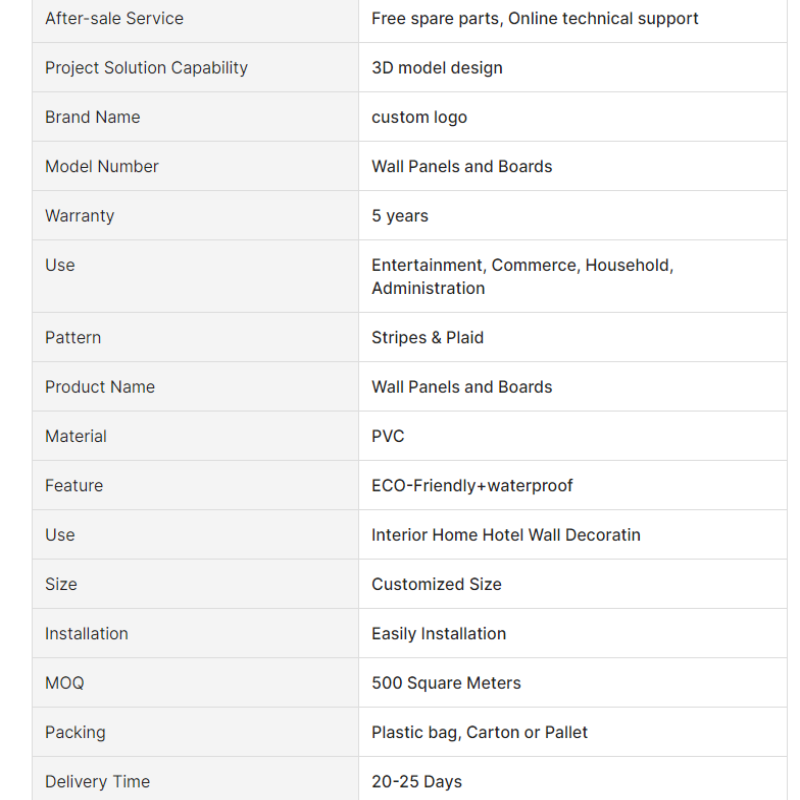Select the 5 years warranty value
The image size is (800, 800).
click(x=399, y=216)
